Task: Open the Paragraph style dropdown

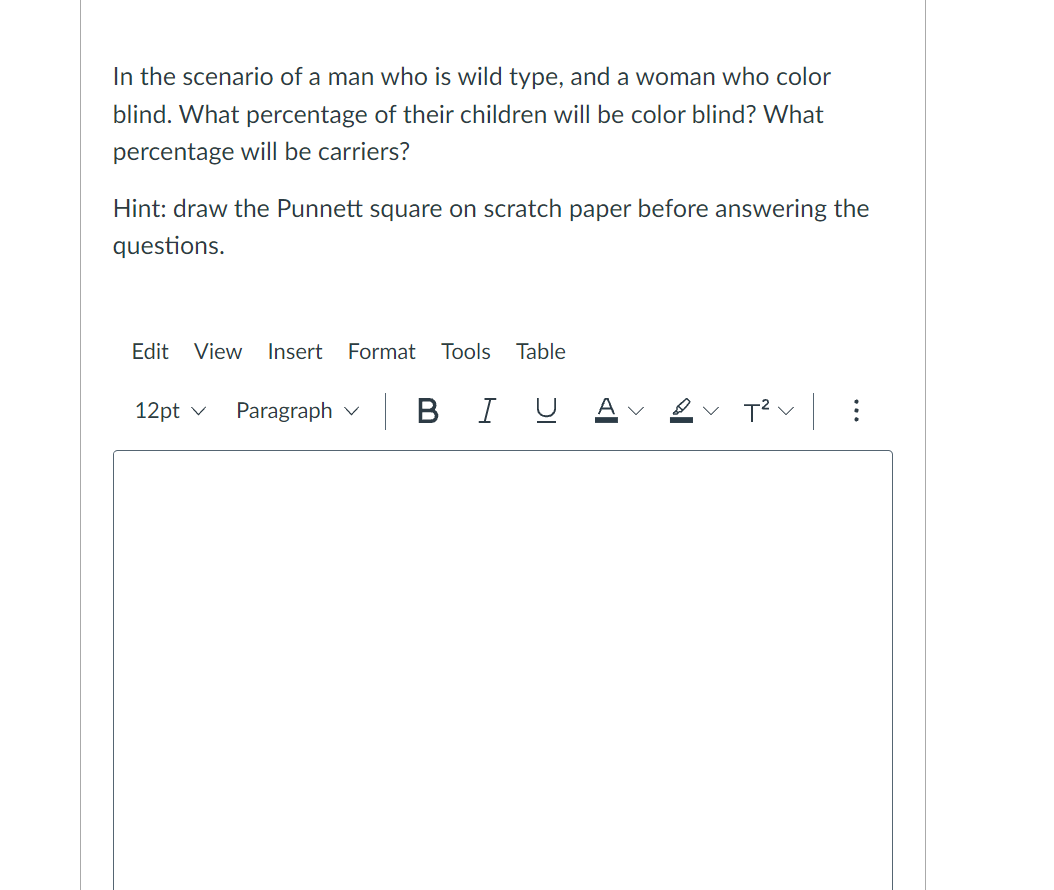Action: [296, 410]
